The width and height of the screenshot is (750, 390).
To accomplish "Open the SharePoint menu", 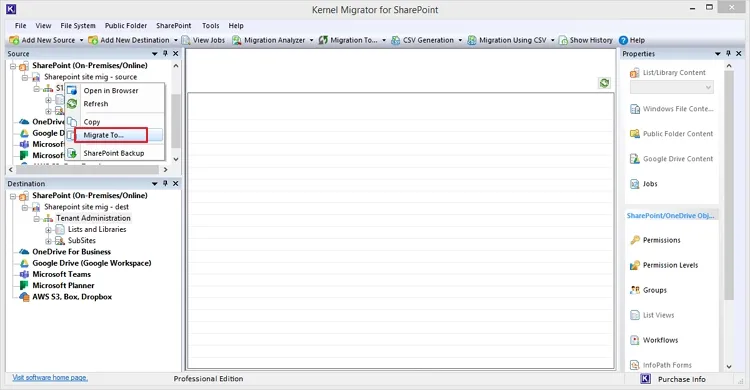I will point(174,25).
